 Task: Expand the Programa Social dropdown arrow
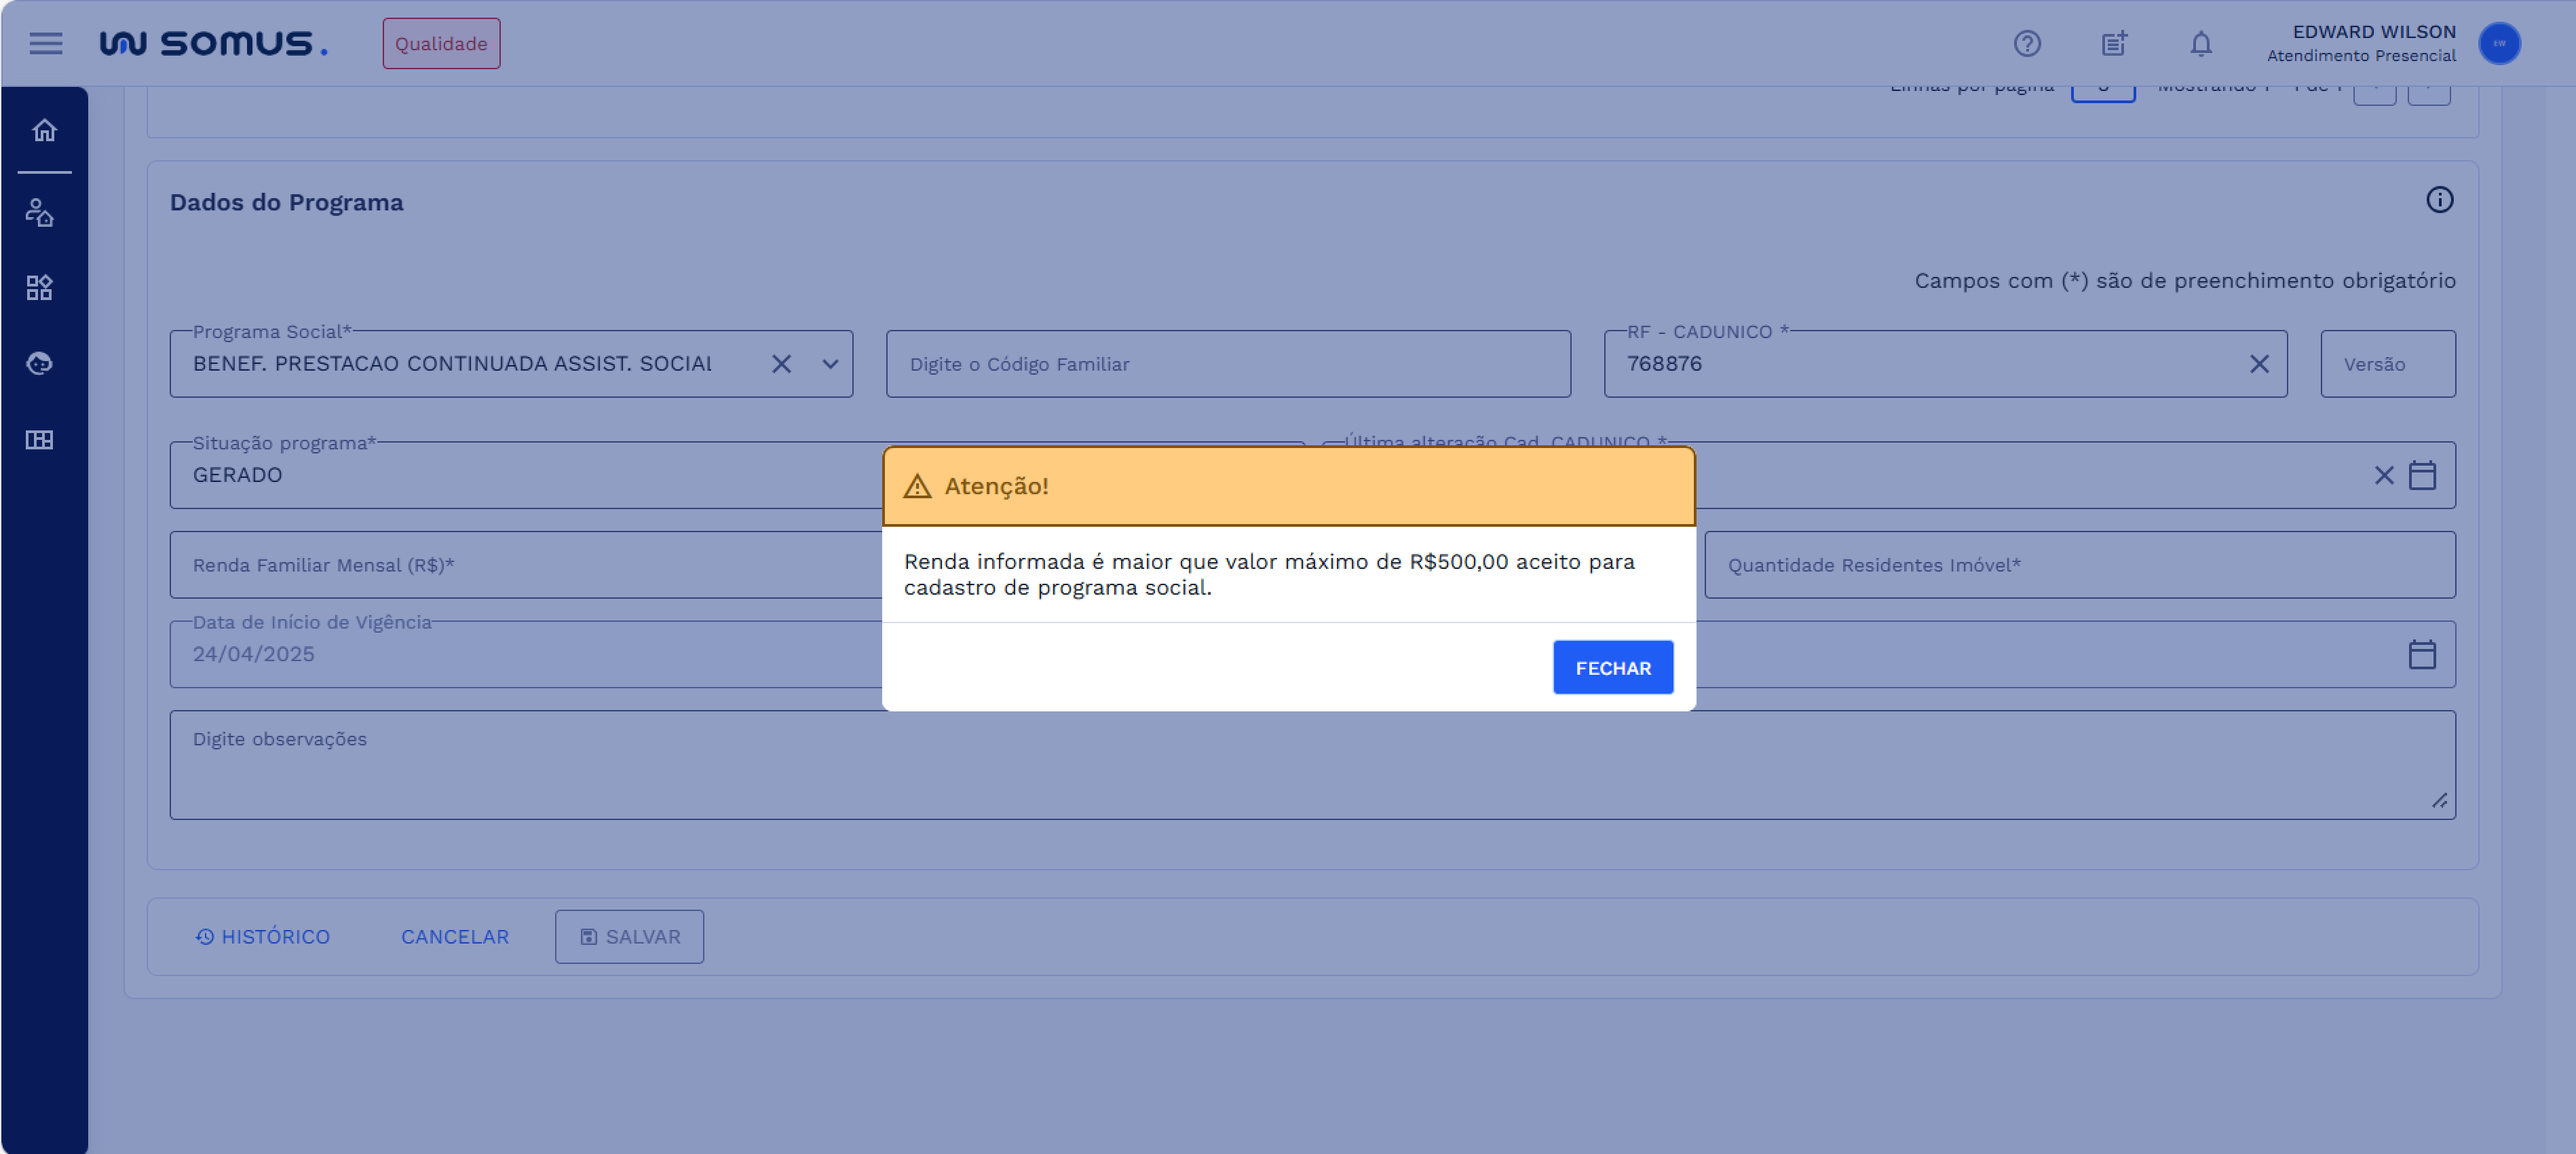829,364
